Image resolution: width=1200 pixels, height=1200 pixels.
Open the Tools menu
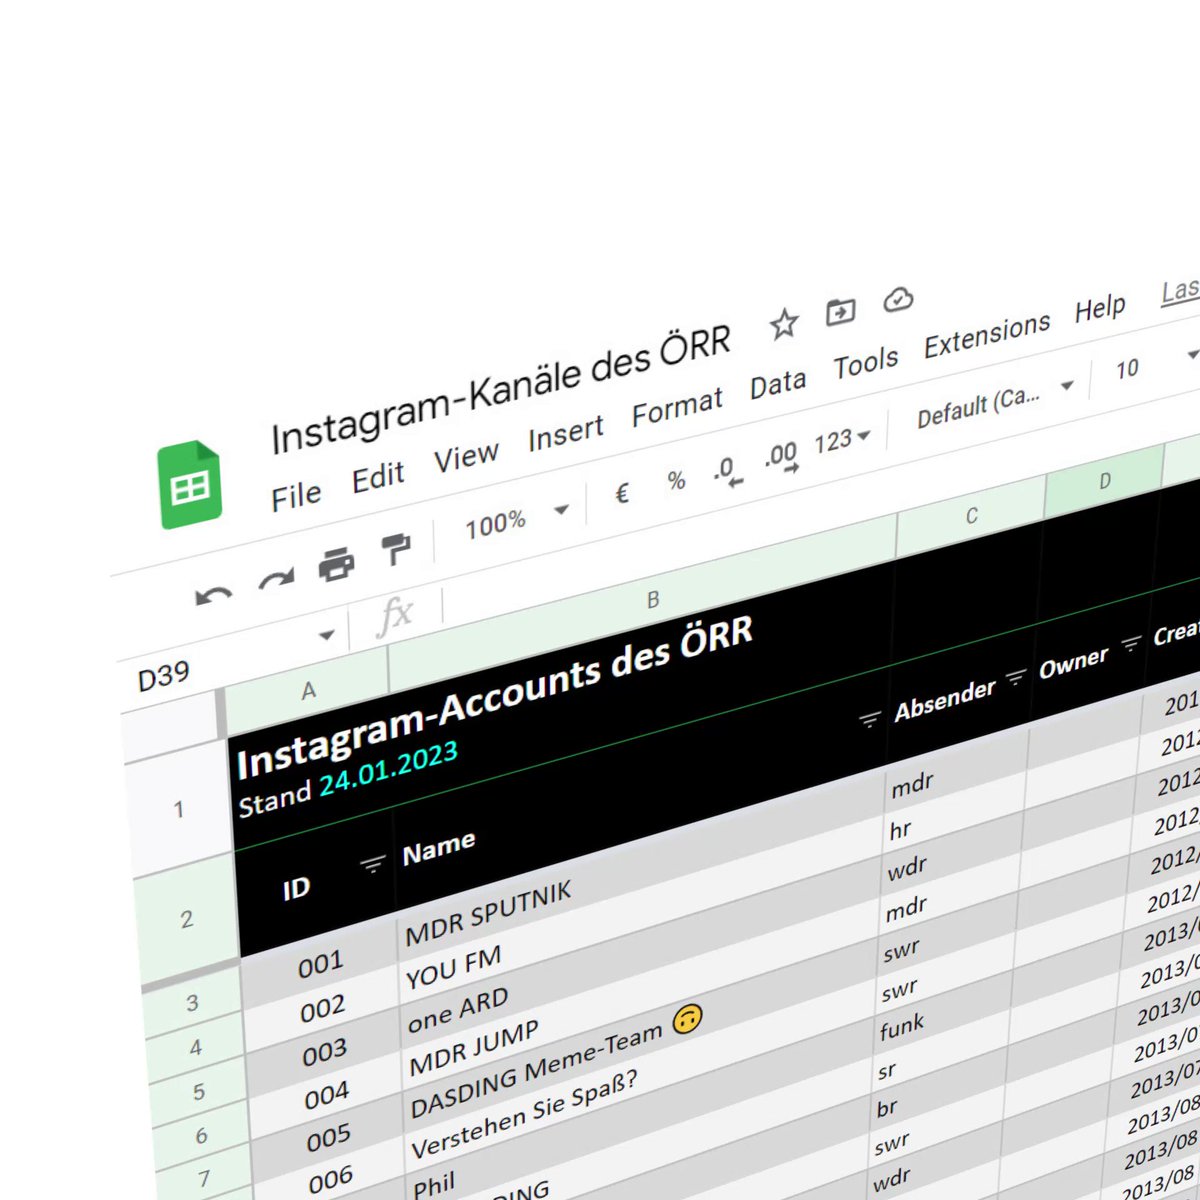pos(866,362)
